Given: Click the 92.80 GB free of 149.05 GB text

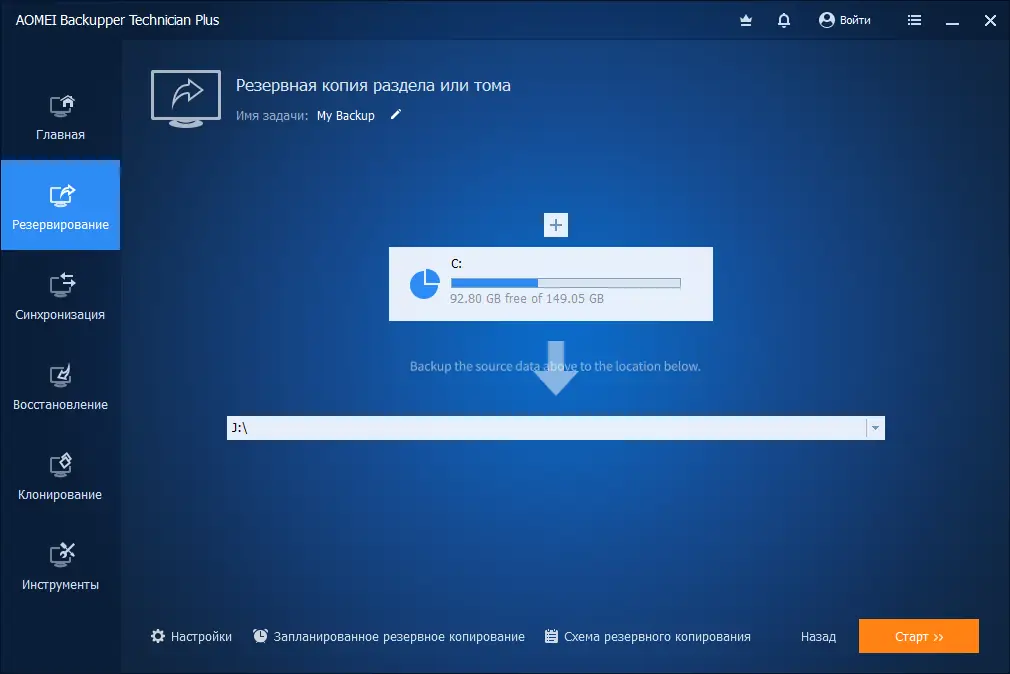Looking at the screenshot, I should tap(527, 298).
